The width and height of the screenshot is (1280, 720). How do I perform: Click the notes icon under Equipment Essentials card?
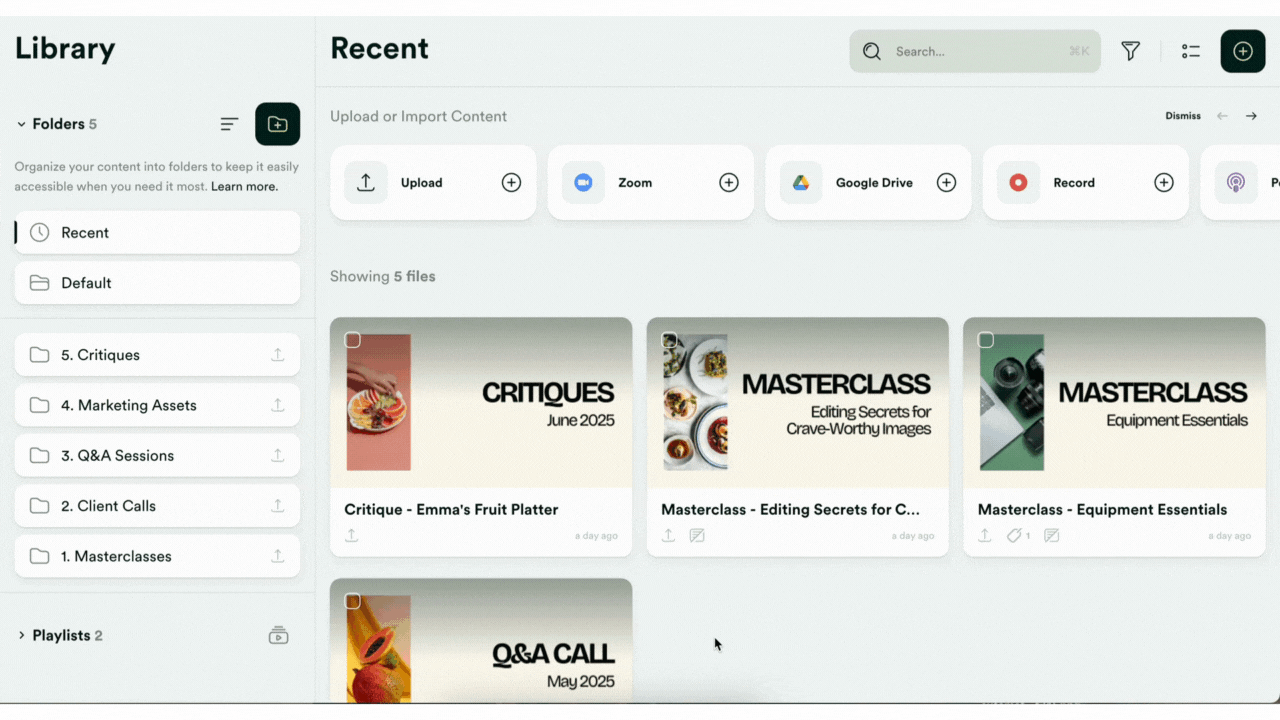(1052, 536)
